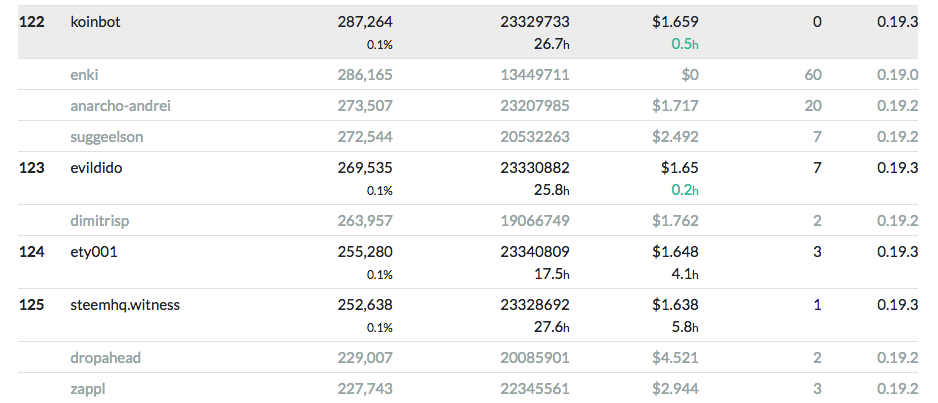Click the enki witness name

click(x=85, y=74)
